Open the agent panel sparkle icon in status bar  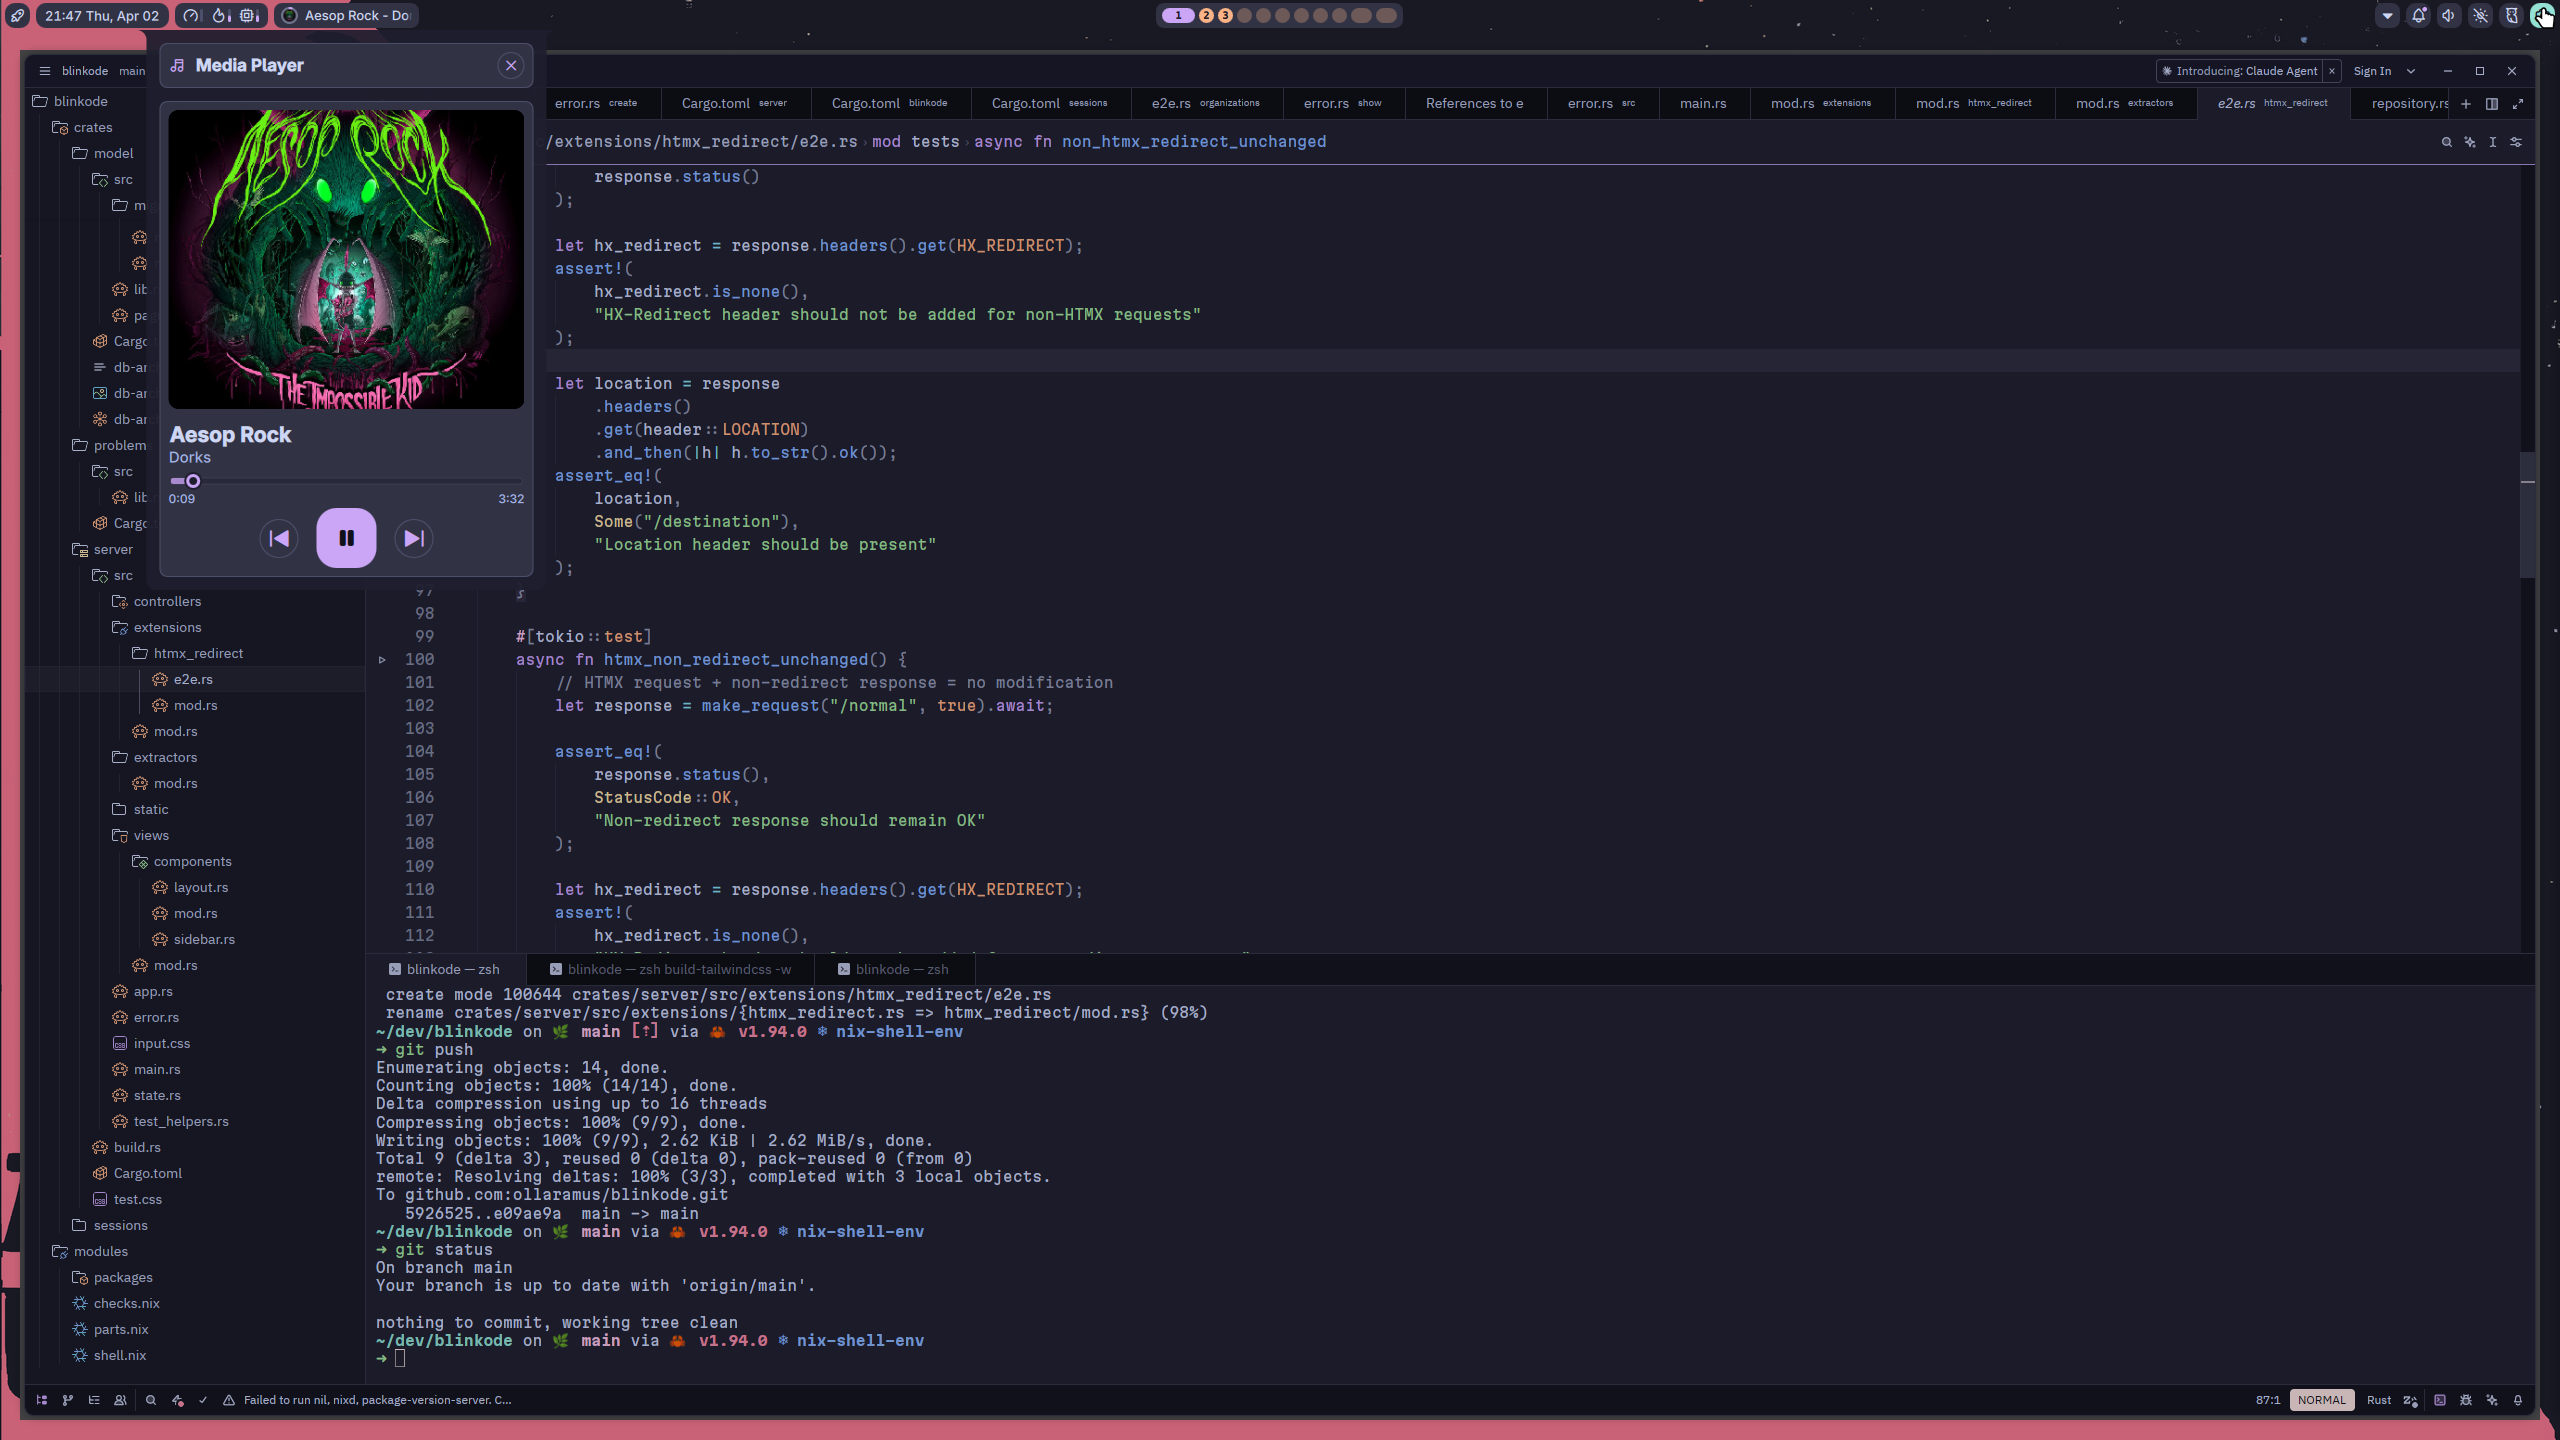[2492, 1400]
